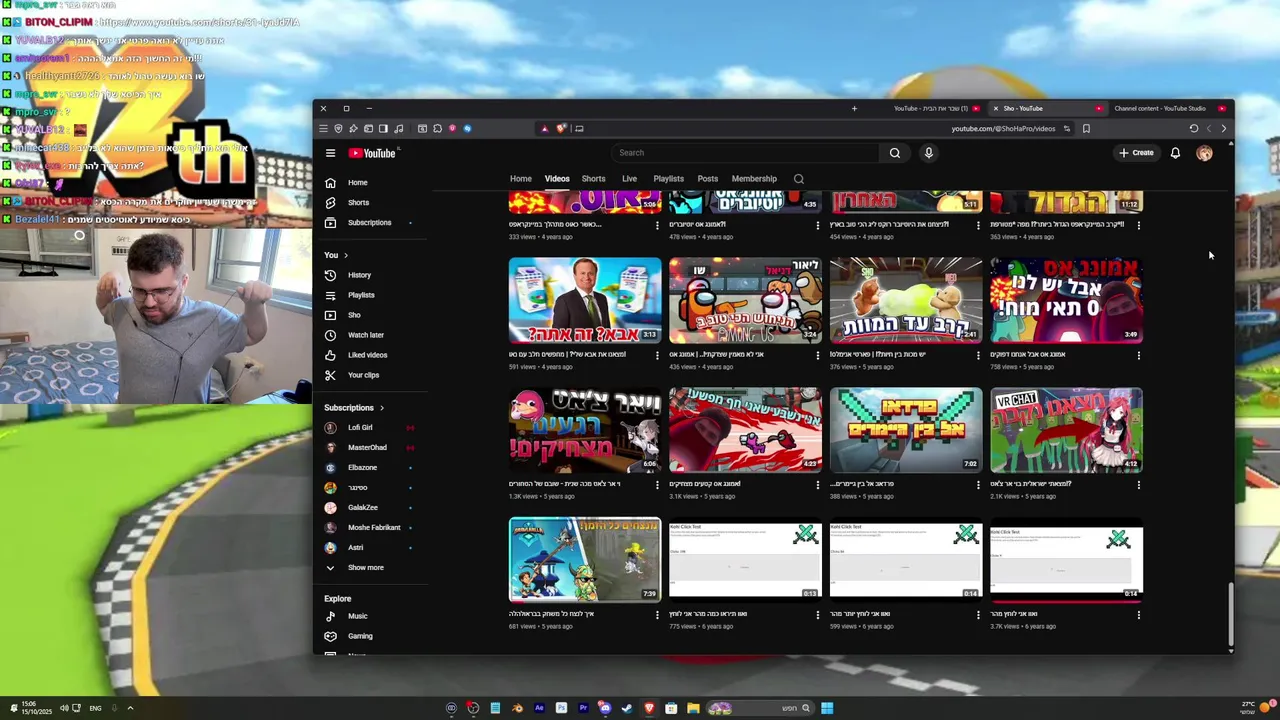Open Subscriptions feed in the sidebar

click(369, 223)
